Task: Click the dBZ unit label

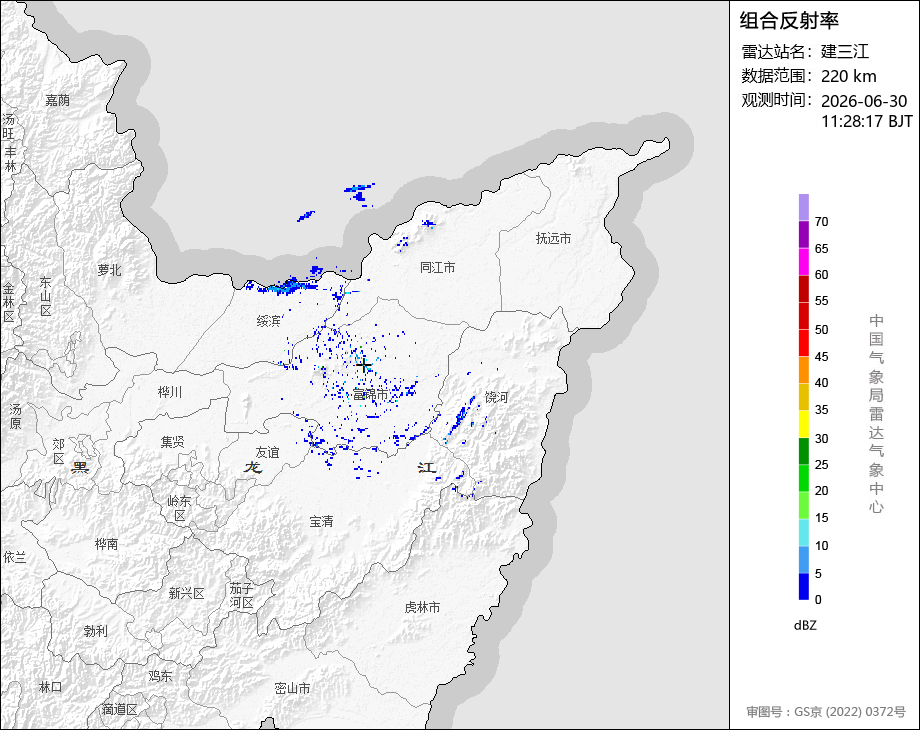Action: coord(805,625)
